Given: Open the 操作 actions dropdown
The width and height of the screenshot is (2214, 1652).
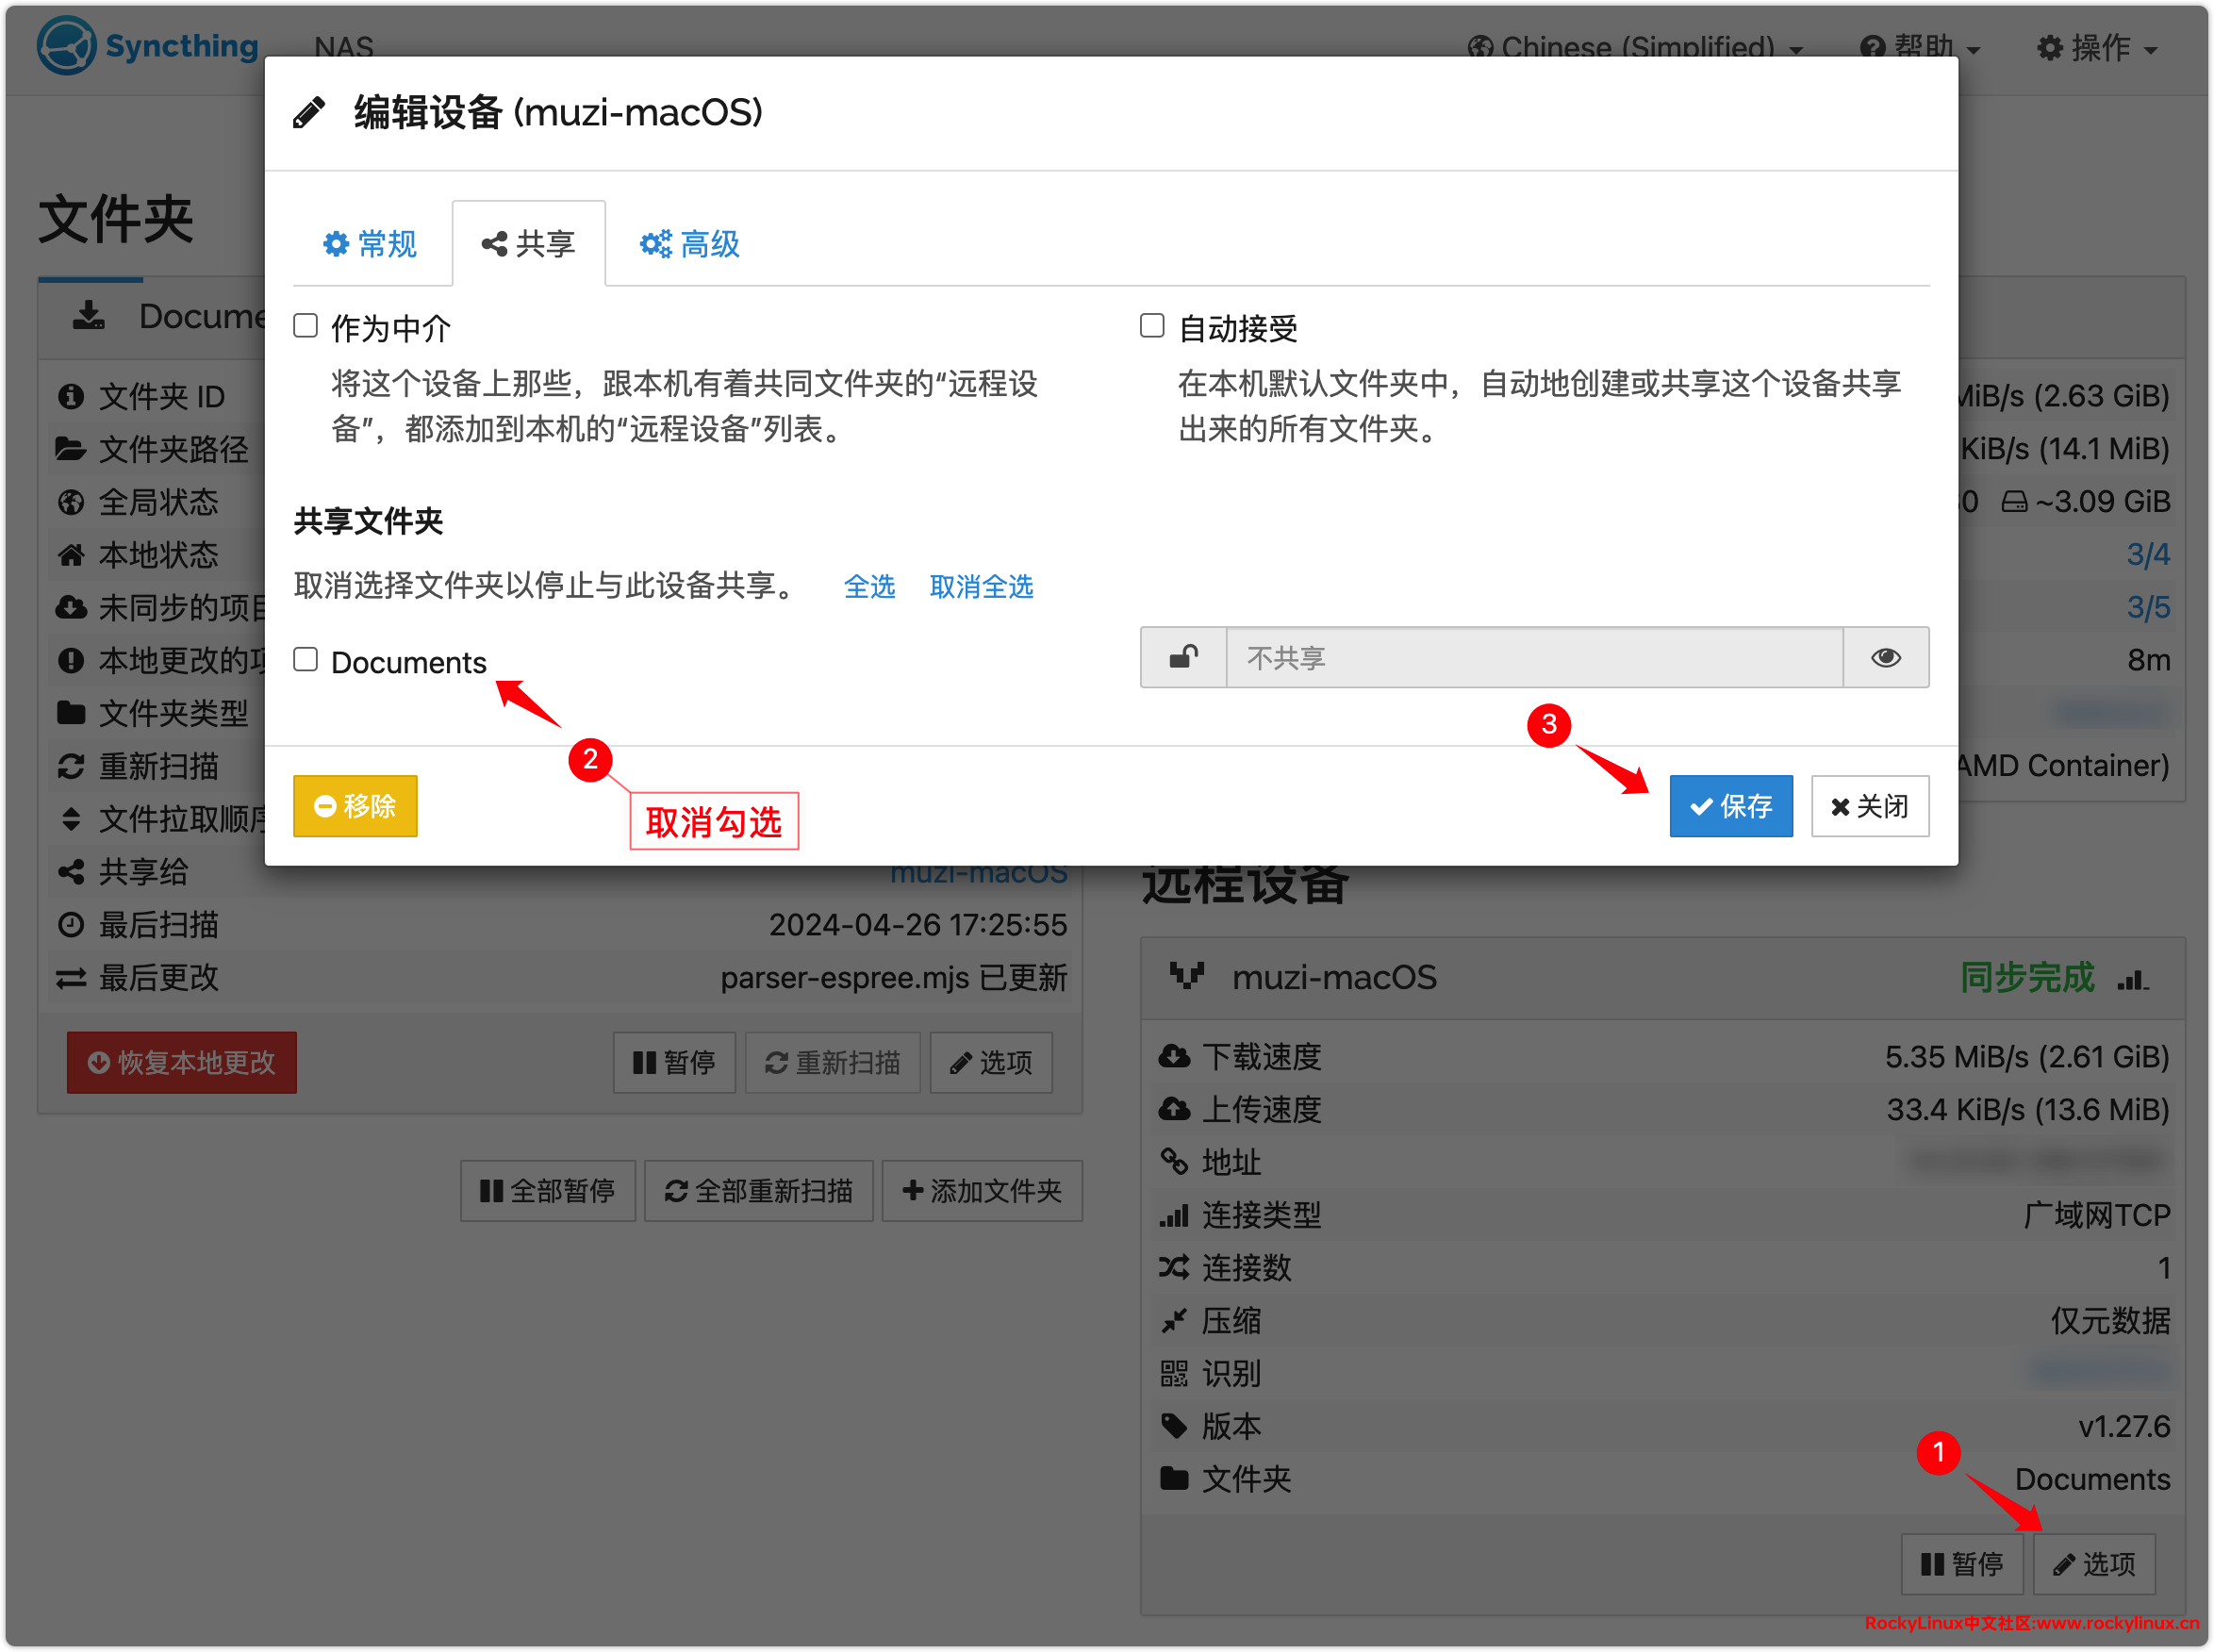Looking at the screenshot, I should click(x=2098, y=47).
